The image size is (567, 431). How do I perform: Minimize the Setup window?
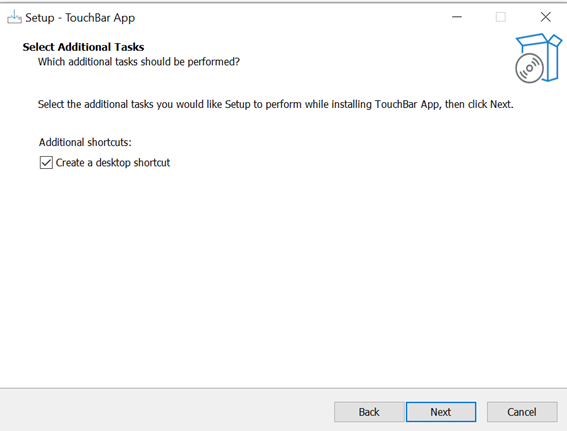457,17
